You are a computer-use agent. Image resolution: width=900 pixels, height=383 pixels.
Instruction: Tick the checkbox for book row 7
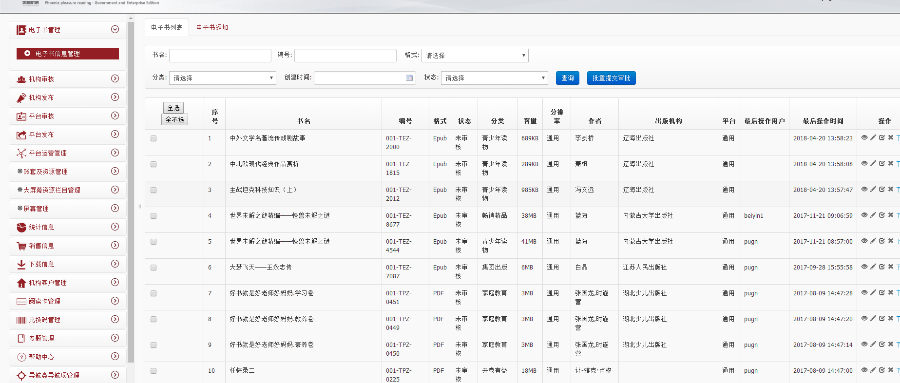coord(153,293)
